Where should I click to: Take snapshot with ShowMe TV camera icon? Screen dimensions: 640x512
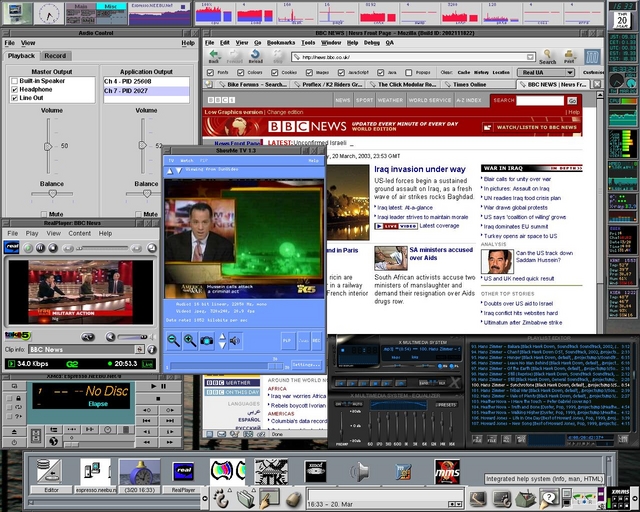(207, 340)
